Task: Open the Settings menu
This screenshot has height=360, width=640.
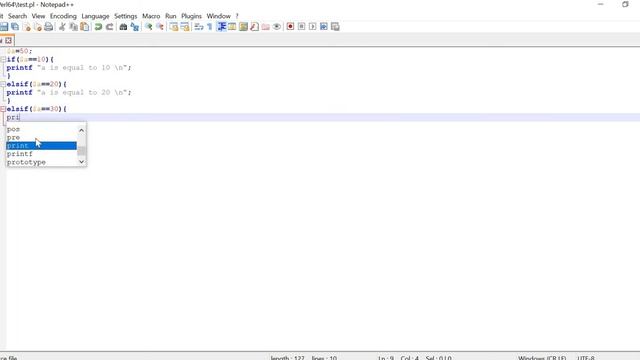Action: pyautogui.click(x=125, y=16)
